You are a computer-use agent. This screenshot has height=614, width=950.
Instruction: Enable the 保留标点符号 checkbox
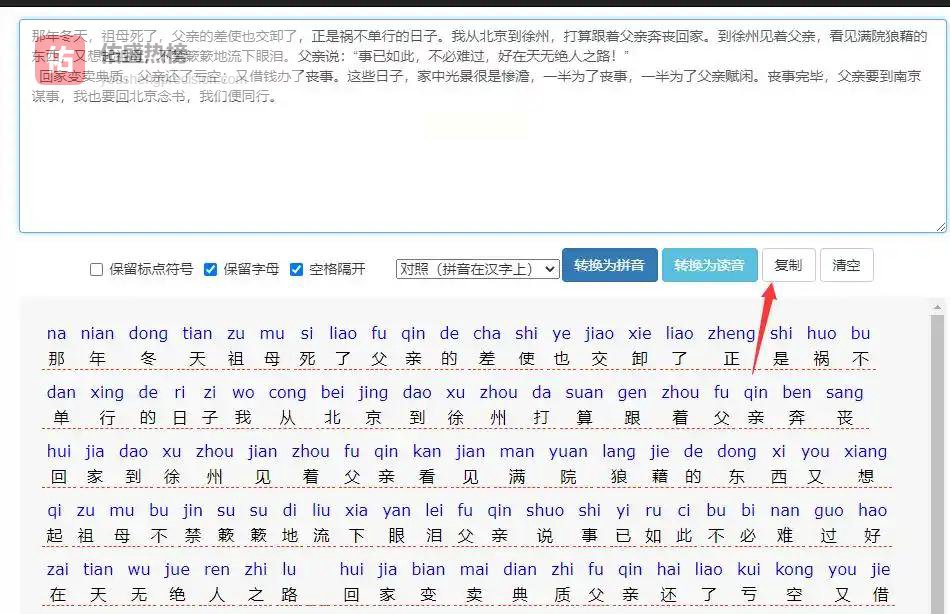click(x=97, y=269)
